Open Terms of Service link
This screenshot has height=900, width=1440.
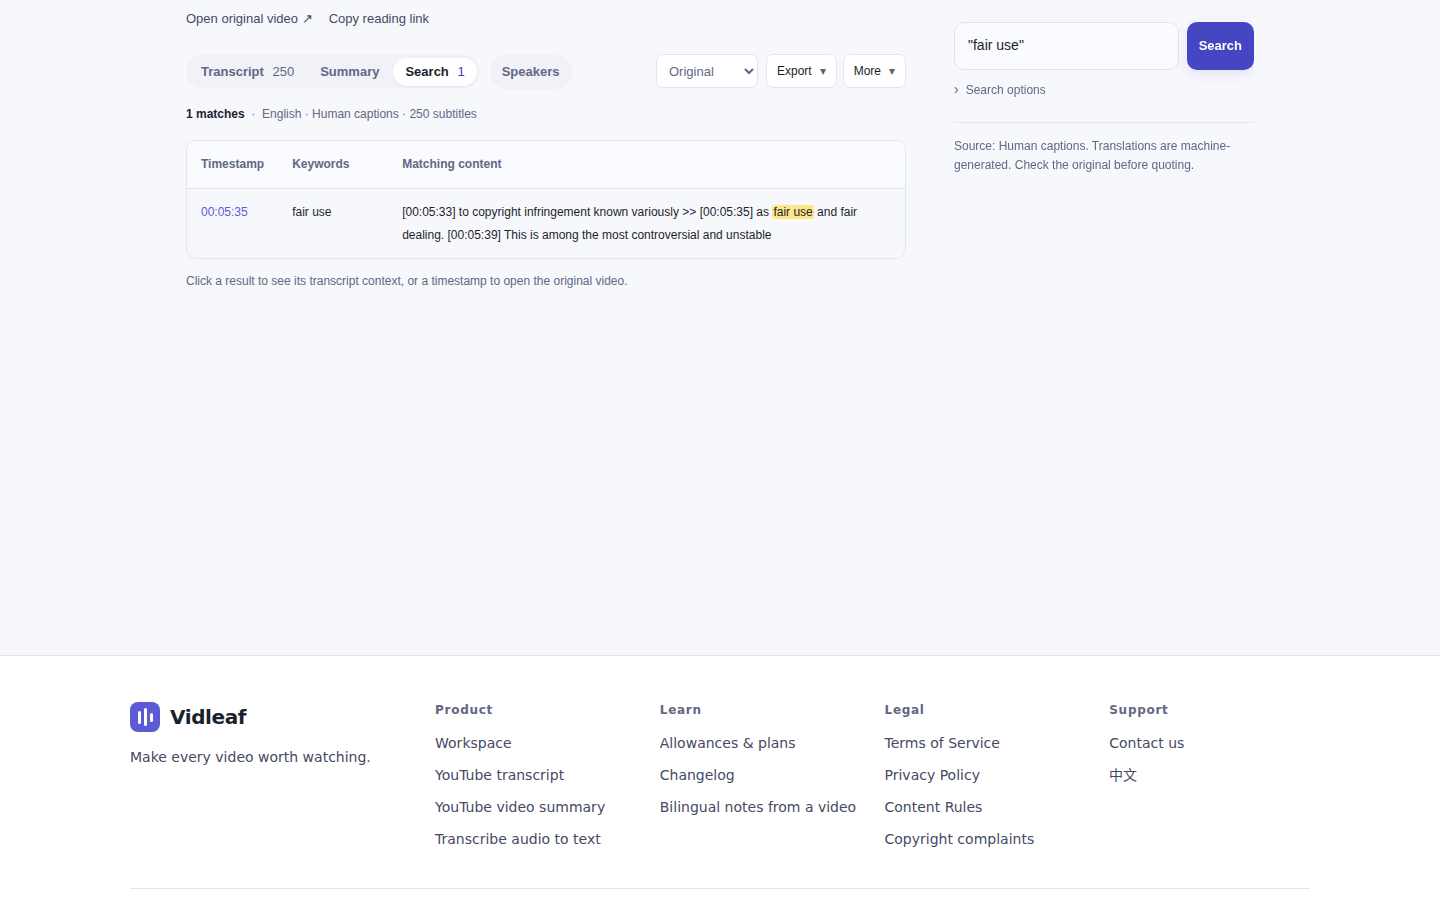(942, 743)
